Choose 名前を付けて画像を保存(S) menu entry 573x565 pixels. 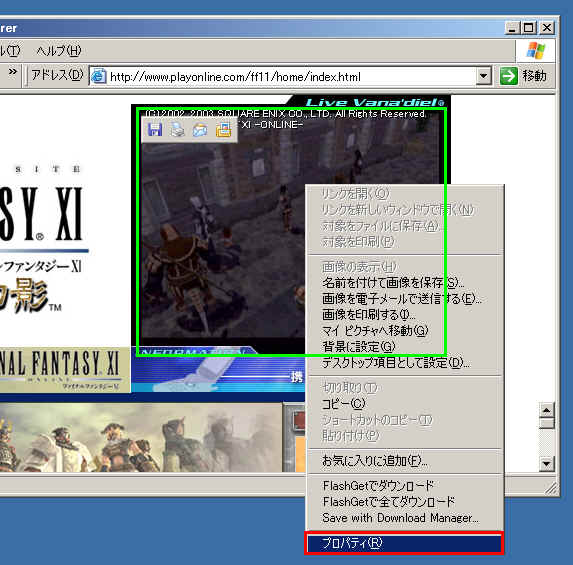404,282
